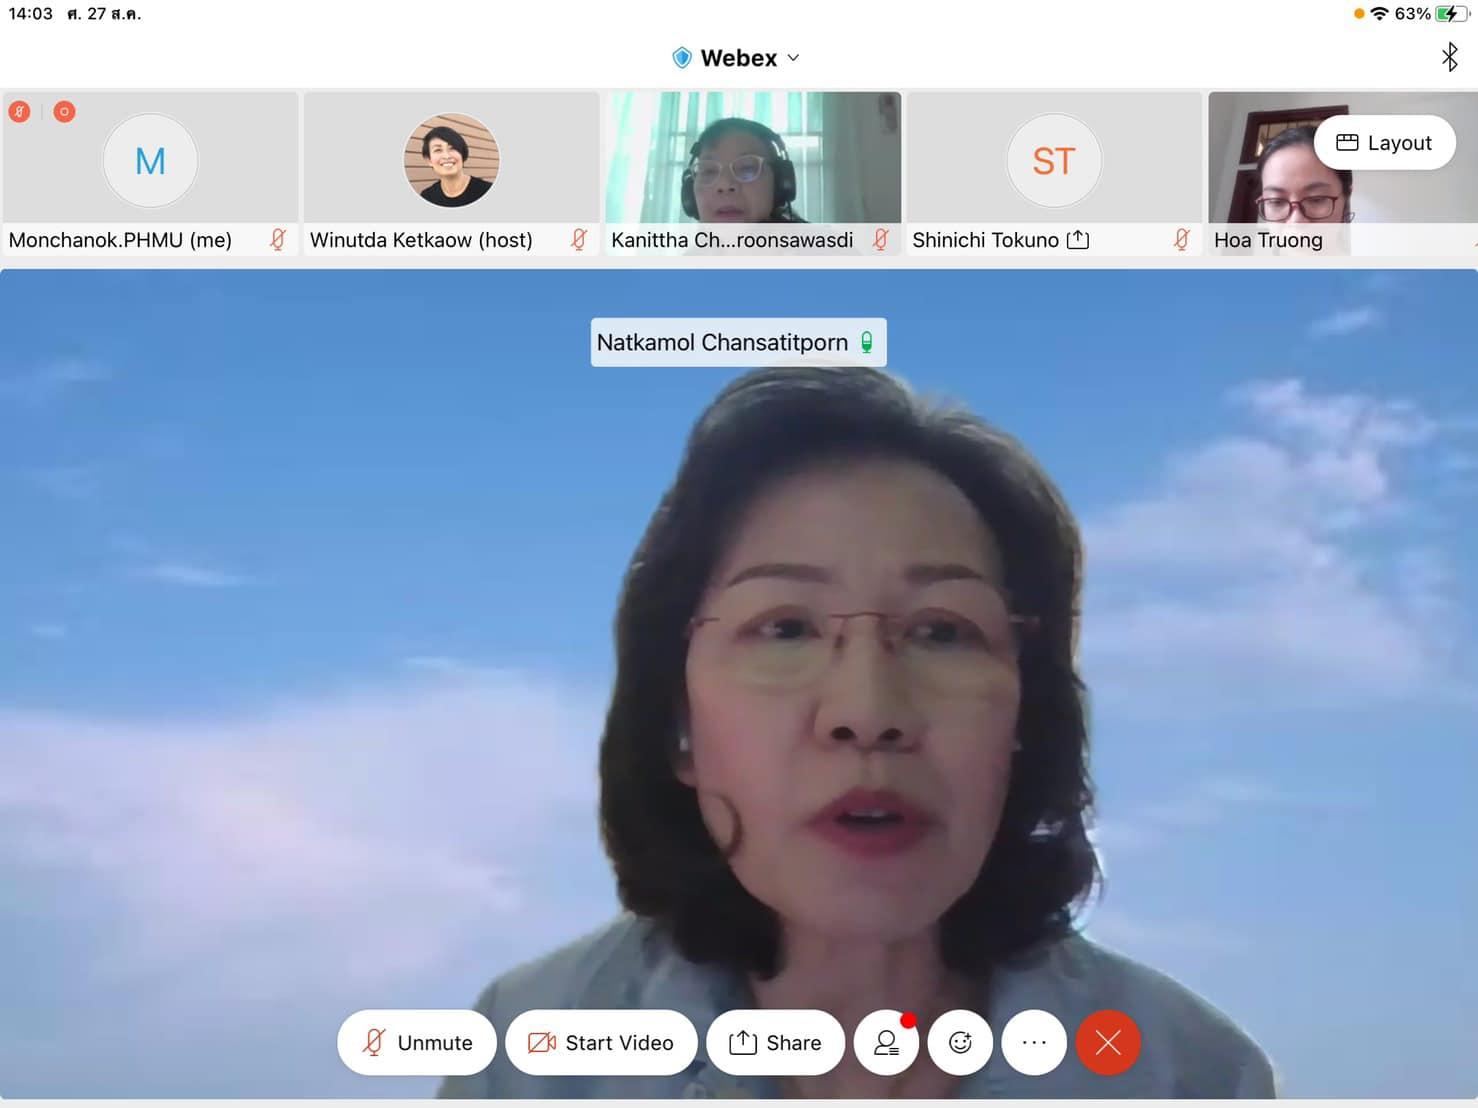Tap the Monchanok.PHMU (me) name label

[x=120, y=240]
